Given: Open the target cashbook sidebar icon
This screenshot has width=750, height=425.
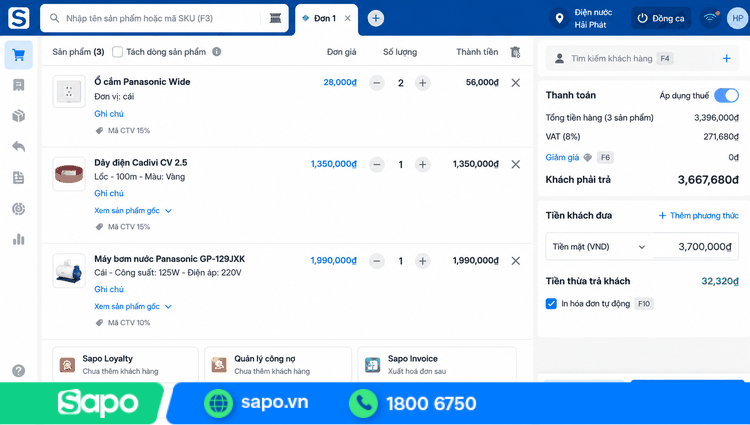Looking at the screenshot, I should pos(19,208).
